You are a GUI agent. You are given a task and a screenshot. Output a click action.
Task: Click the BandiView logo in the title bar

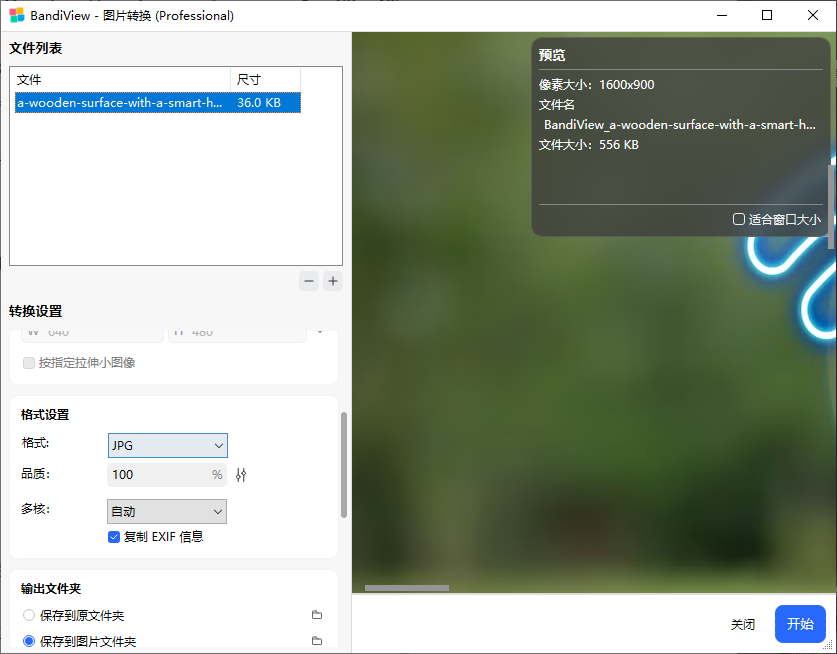tap(16, 15)
